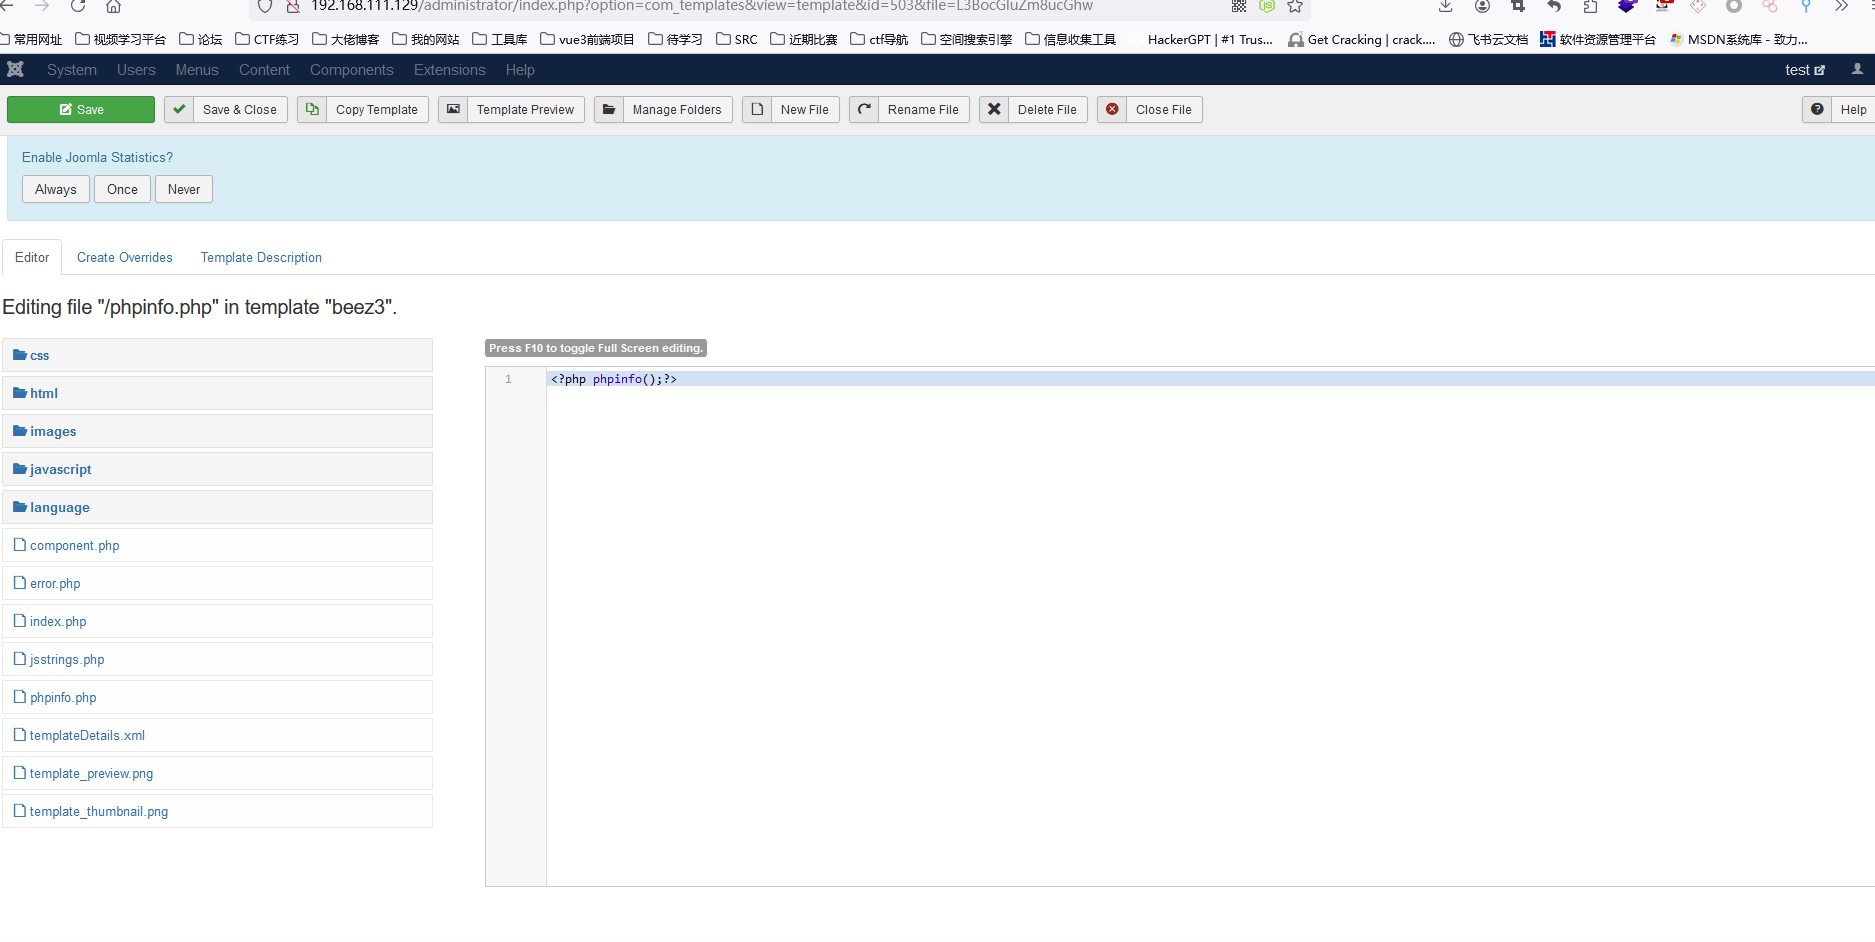Open the user account menu icon
1875x942 pixels.
point(1857,70)
